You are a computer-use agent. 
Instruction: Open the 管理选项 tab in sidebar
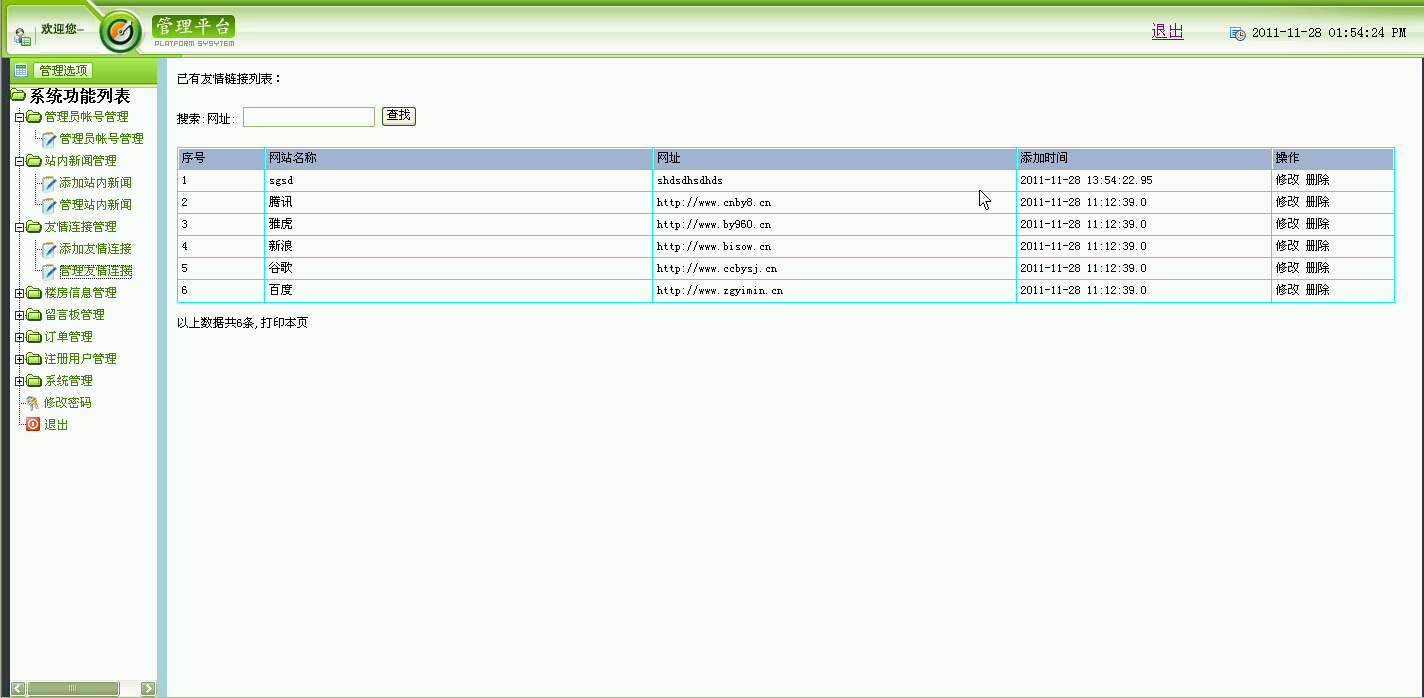click(x=63, y=70)
